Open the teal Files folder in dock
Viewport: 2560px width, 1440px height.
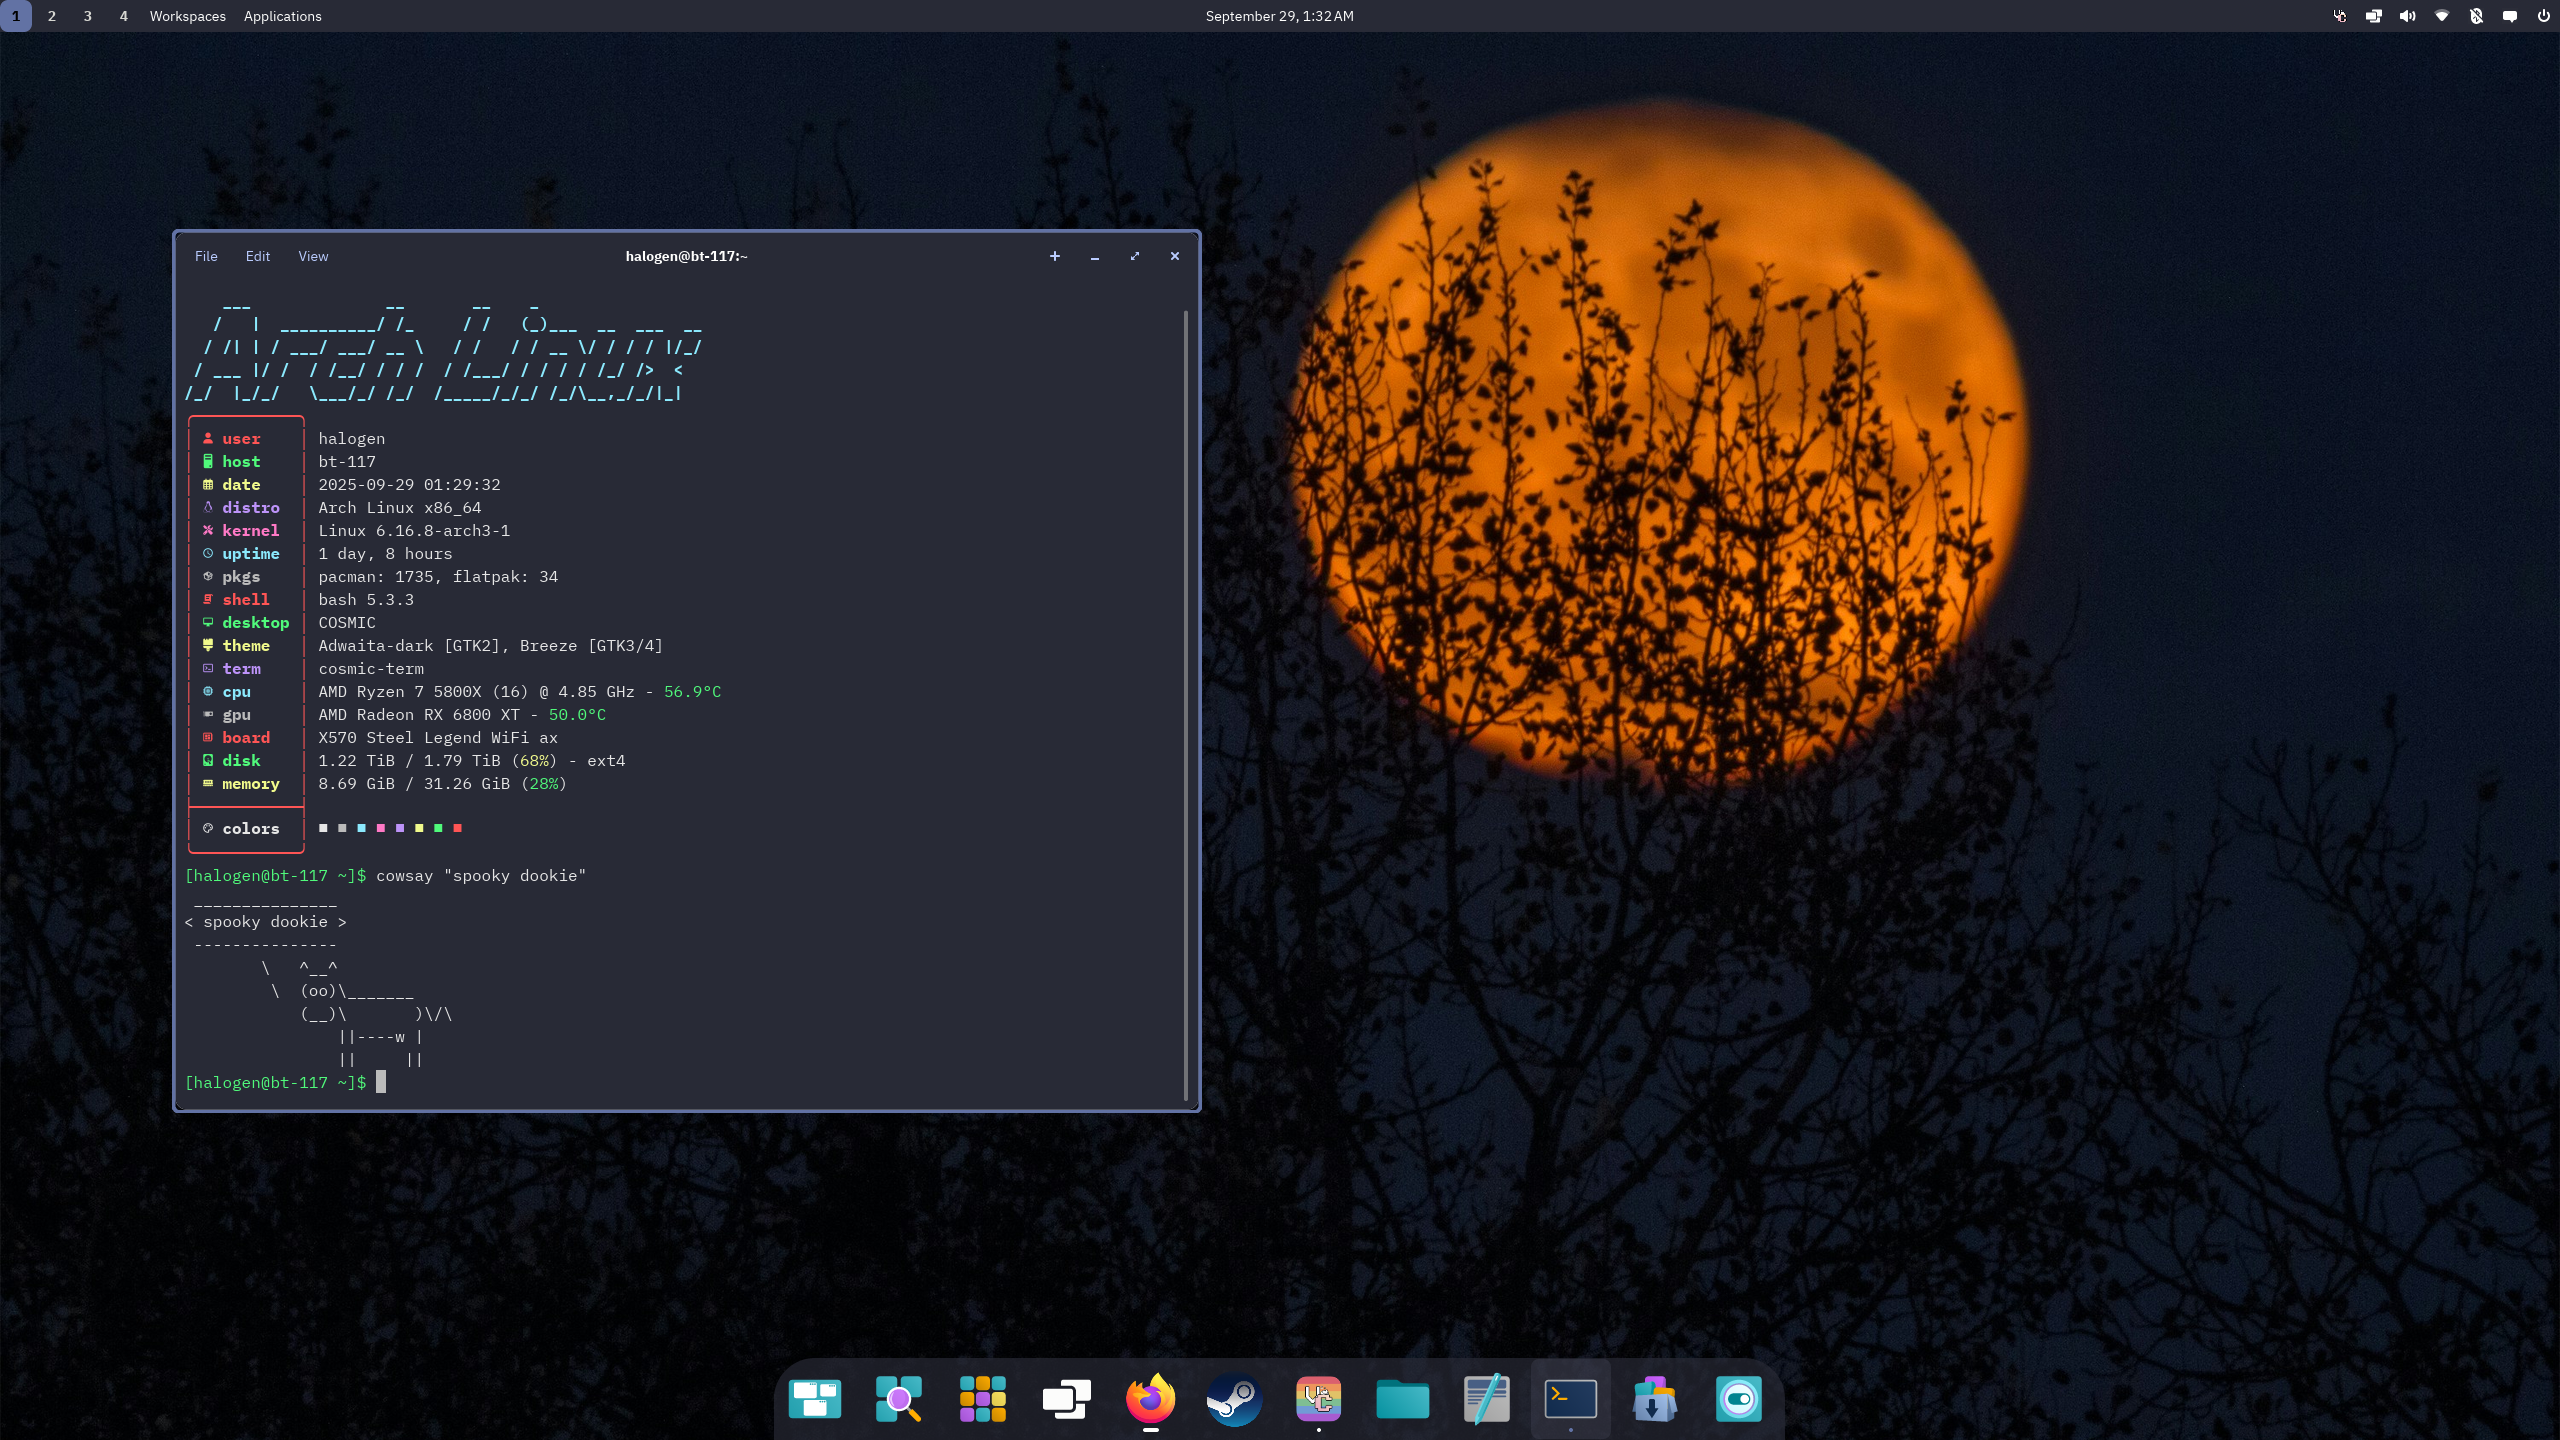(x=1402, y=1398)
